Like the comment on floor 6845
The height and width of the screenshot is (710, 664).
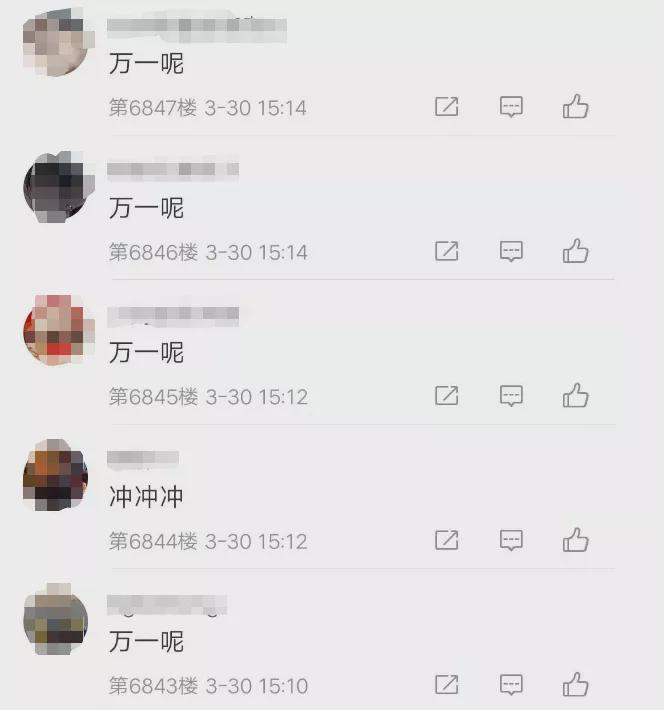coord(576,395)
